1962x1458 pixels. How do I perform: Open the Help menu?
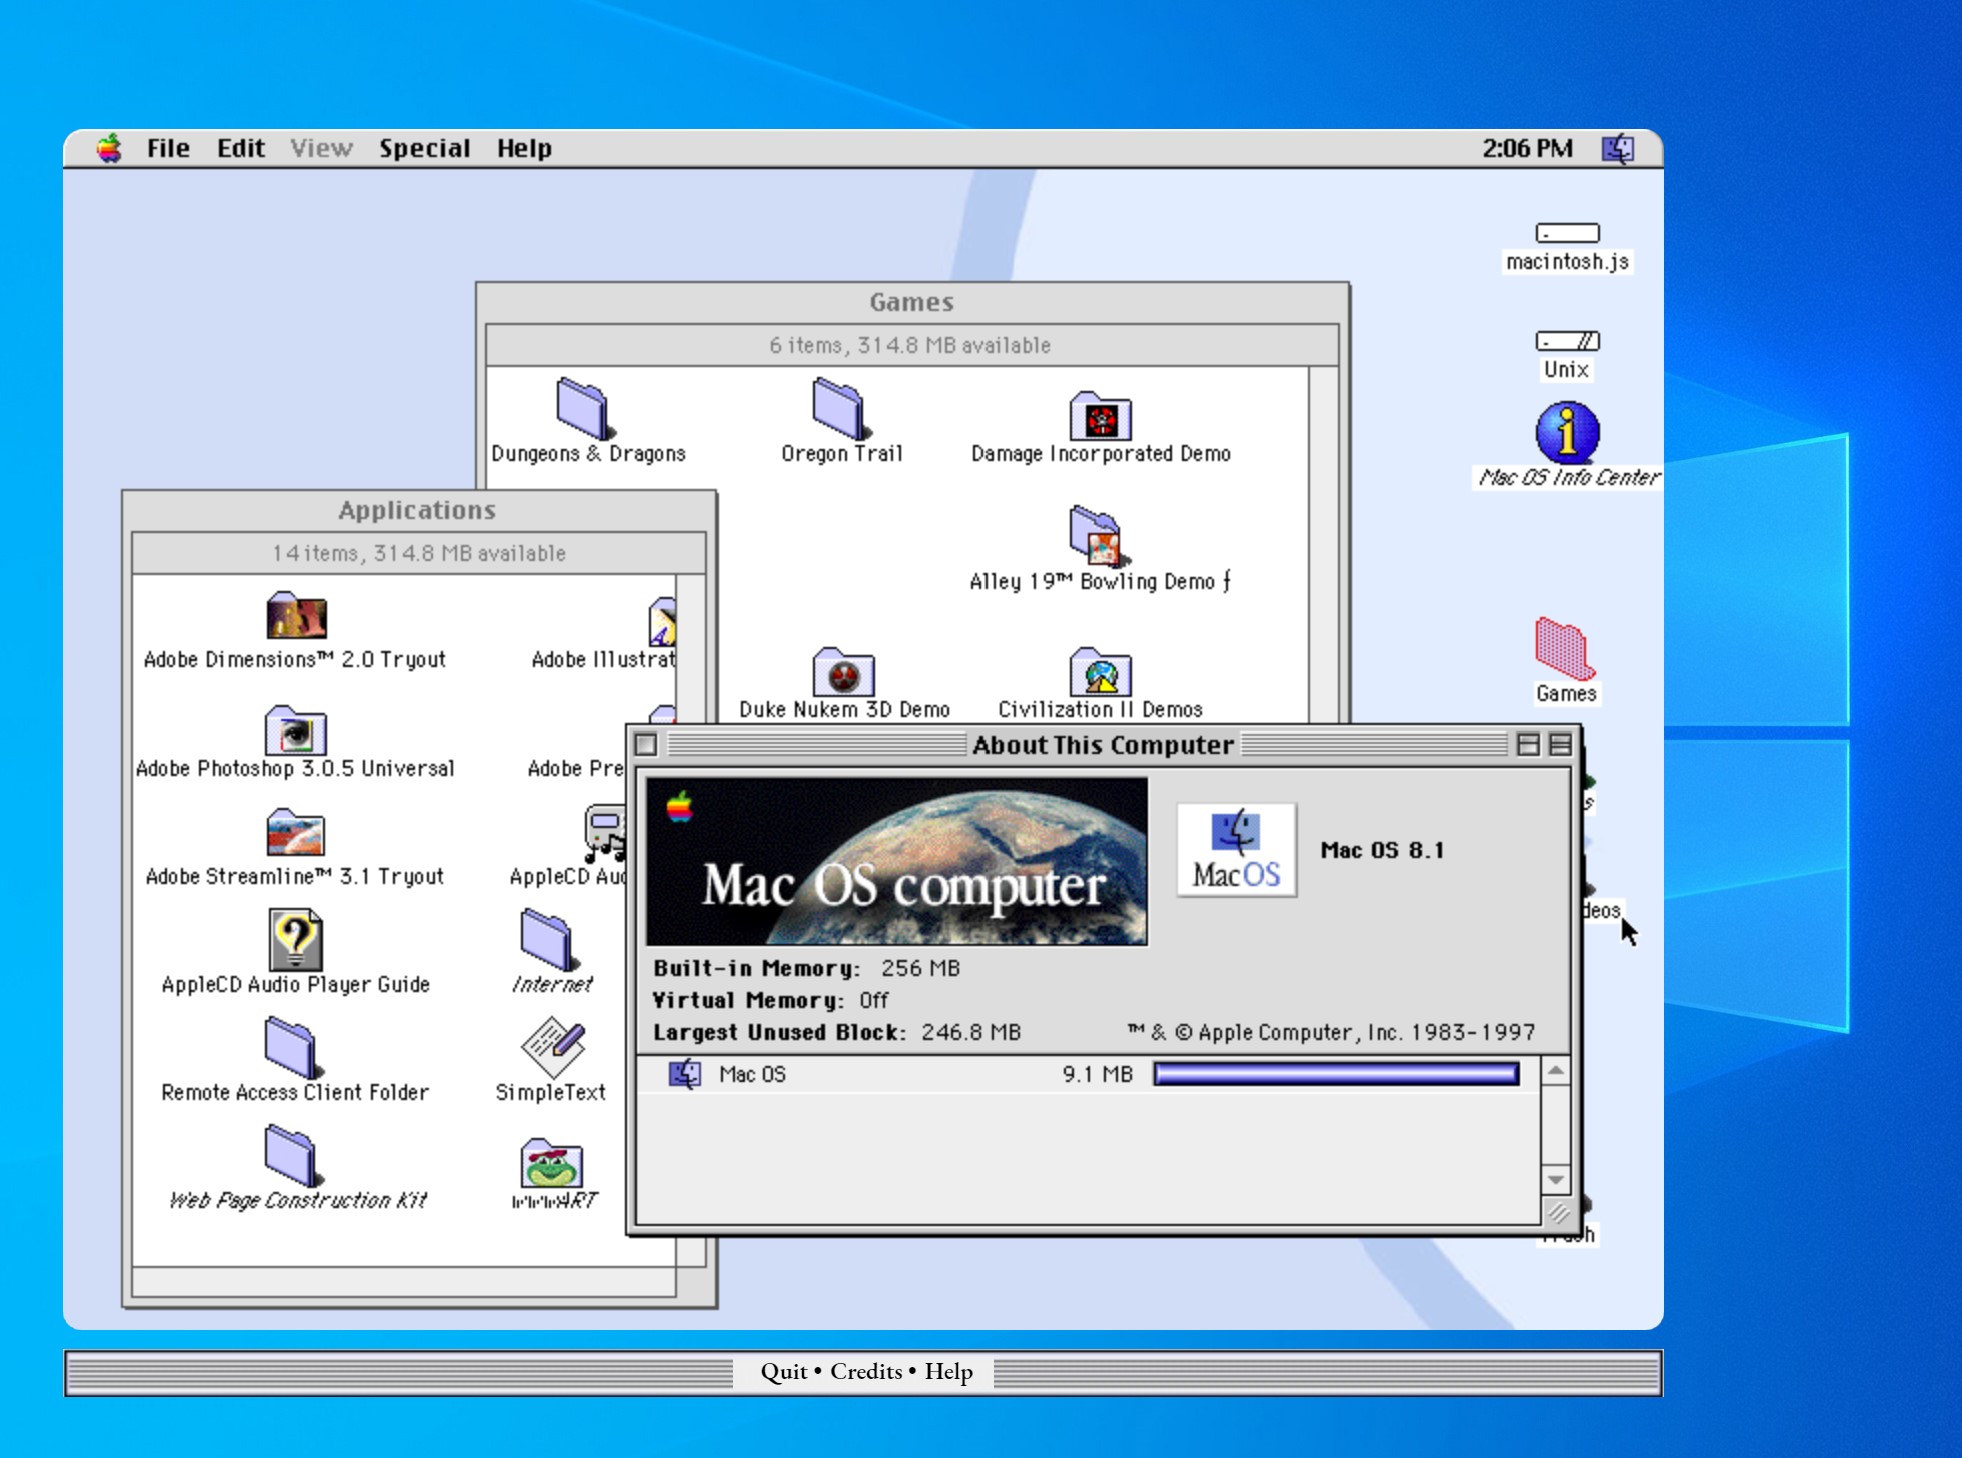[524, 148]
